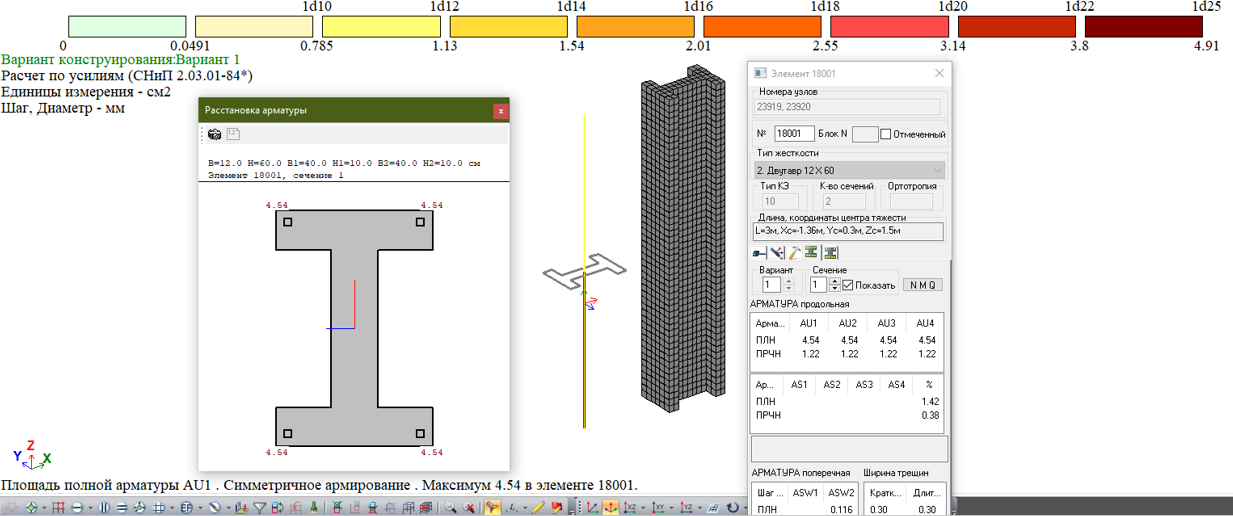
Task: Click the XZ projection view icon
Action: click(x=631, y=508)
